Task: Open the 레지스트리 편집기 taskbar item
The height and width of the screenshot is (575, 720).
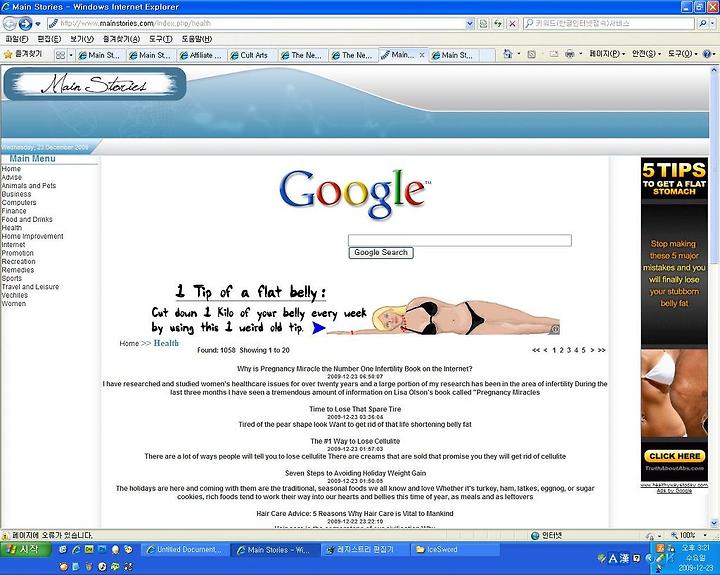Action: coord(364,550)
